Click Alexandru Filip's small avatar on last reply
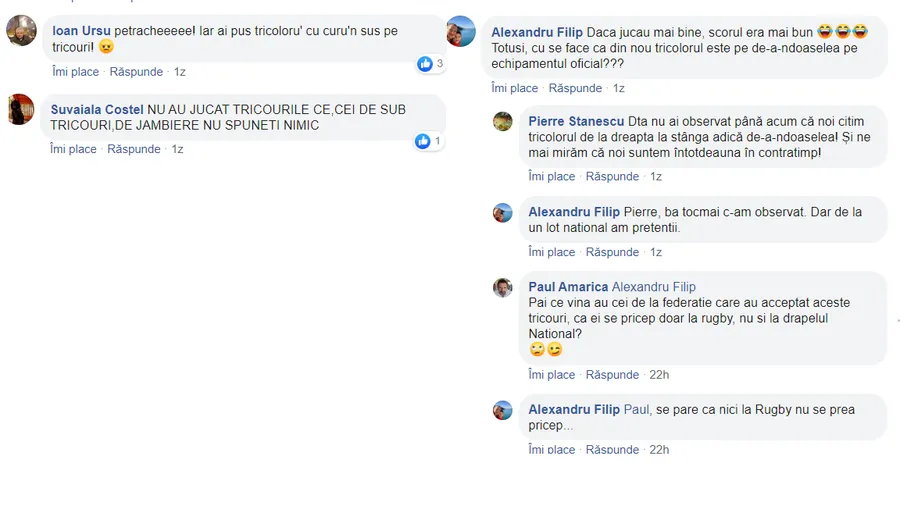 [503, 410]
